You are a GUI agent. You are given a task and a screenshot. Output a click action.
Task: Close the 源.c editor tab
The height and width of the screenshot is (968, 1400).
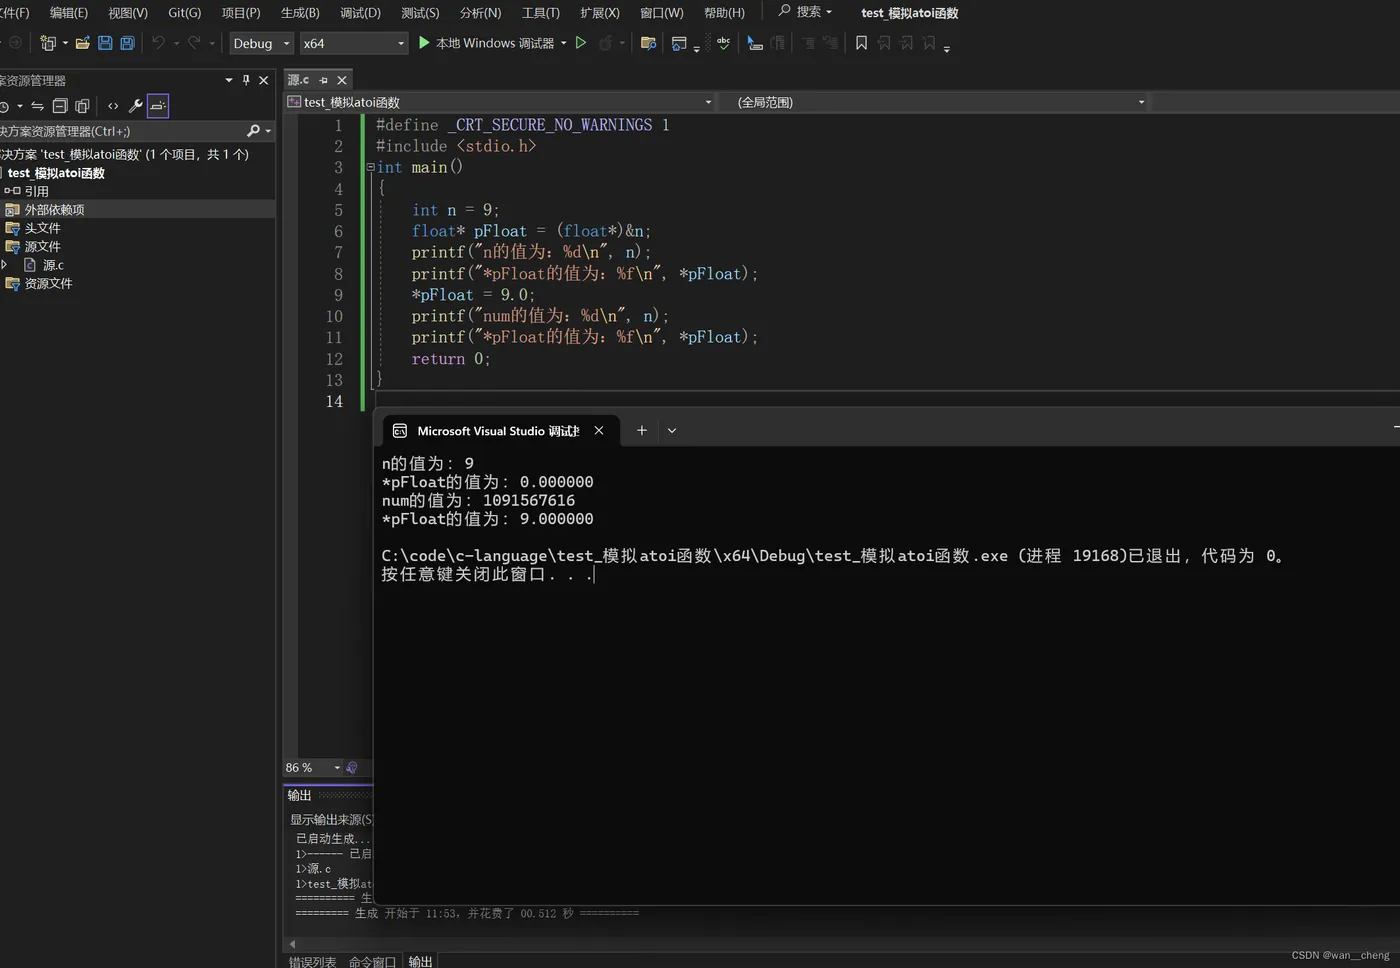[342, 80]
